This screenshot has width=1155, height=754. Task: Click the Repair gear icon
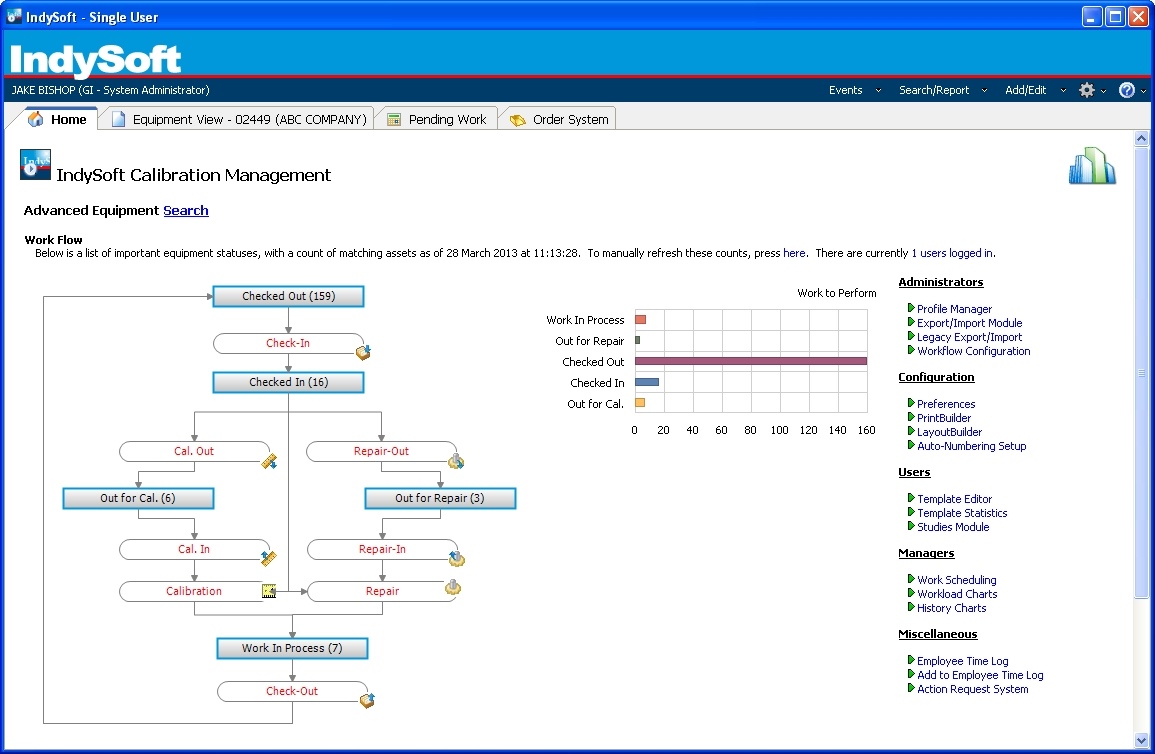click(453, 589)
